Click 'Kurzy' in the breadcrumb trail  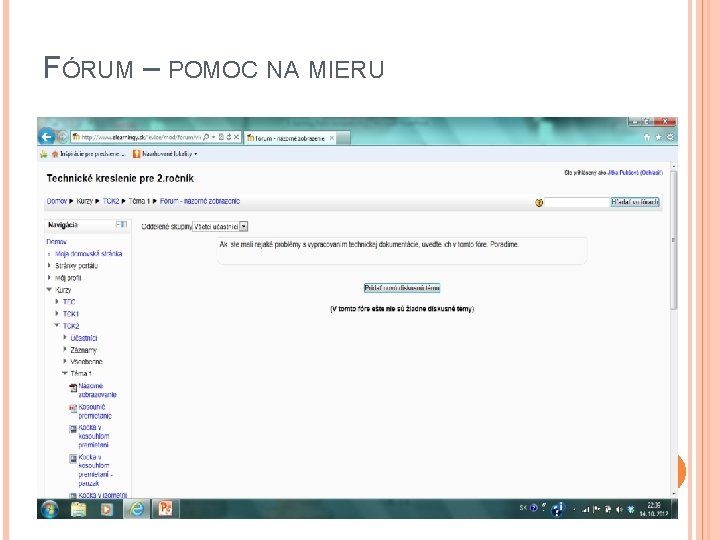(84, 201)
